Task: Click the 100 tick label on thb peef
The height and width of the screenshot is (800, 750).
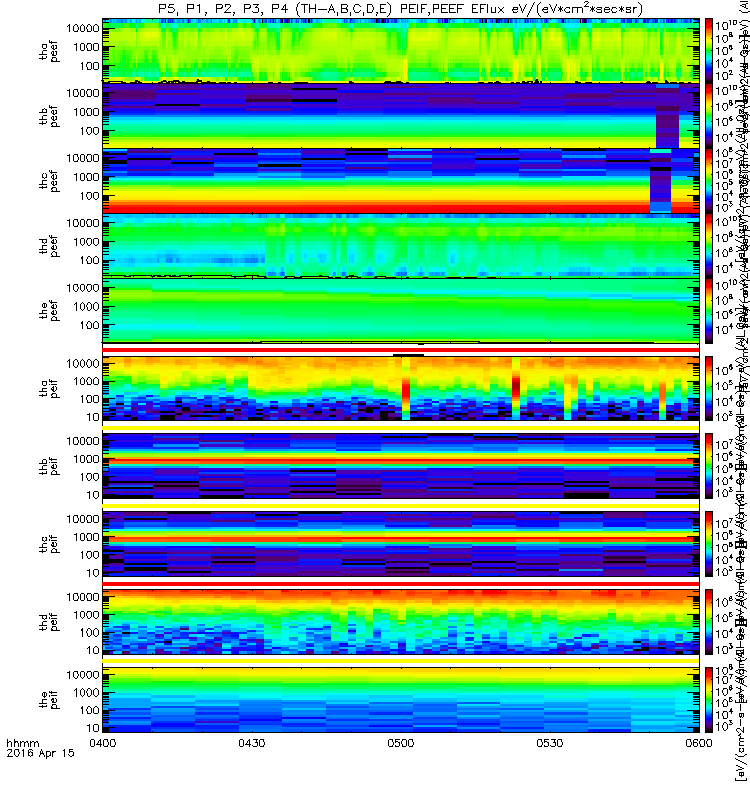Action: point(89,131)
